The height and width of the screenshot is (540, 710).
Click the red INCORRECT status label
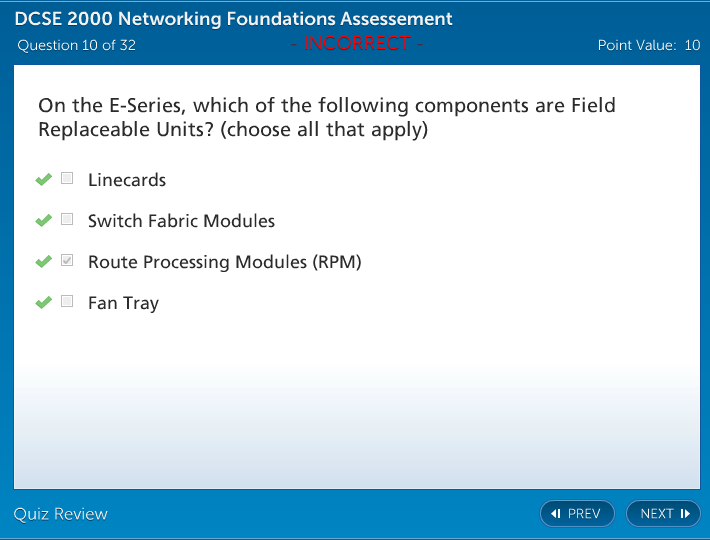(357, 43)
